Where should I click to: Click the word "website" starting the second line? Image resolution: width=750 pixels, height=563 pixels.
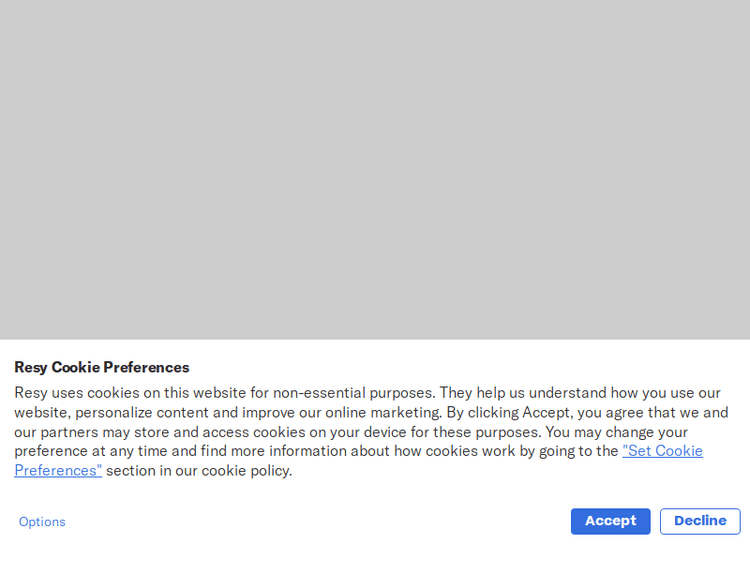[x=41, y=412]
